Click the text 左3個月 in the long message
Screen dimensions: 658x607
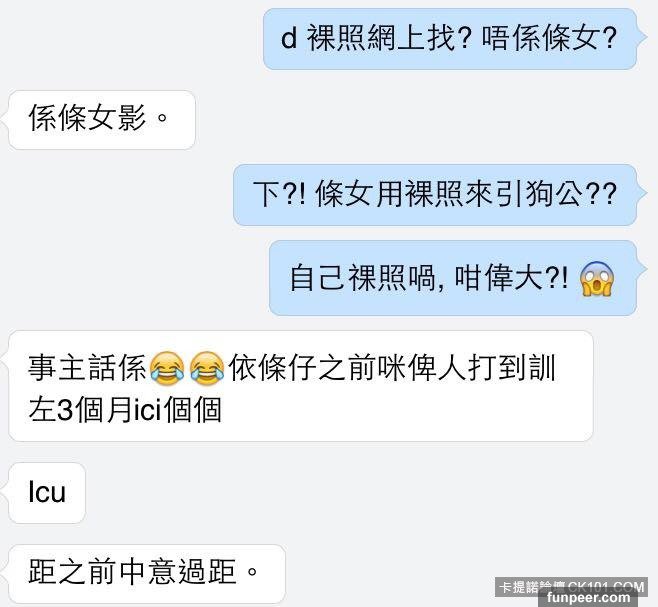(x=81, y=410)
